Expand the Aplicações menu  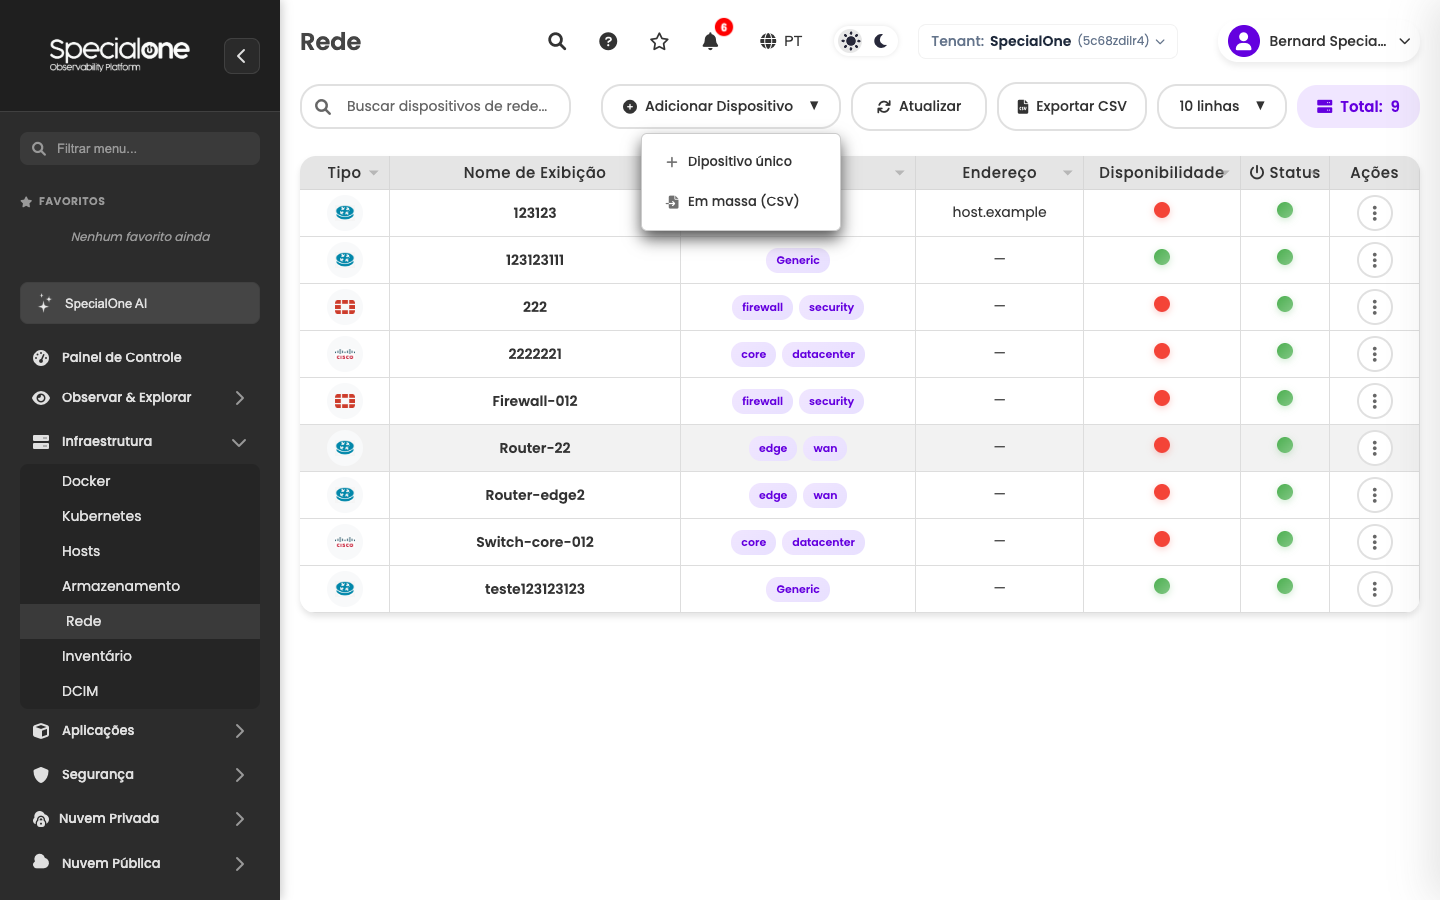click(140, 730)
